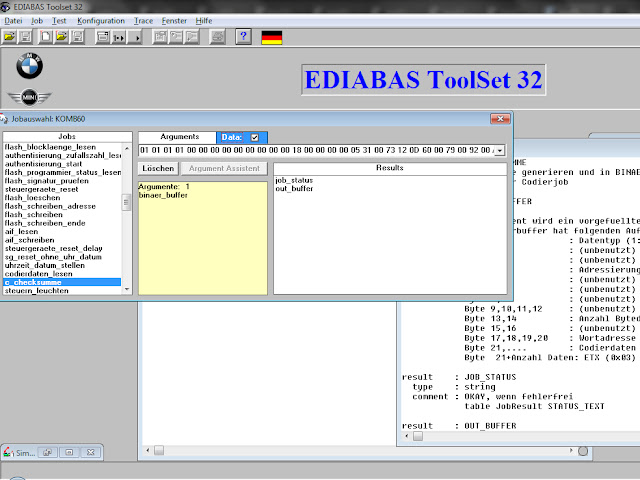The height and width of the screenshot is (480, 640).
Task: Click the job info horizontal scrollbar thumb
Action: click(x=418, y=436)
